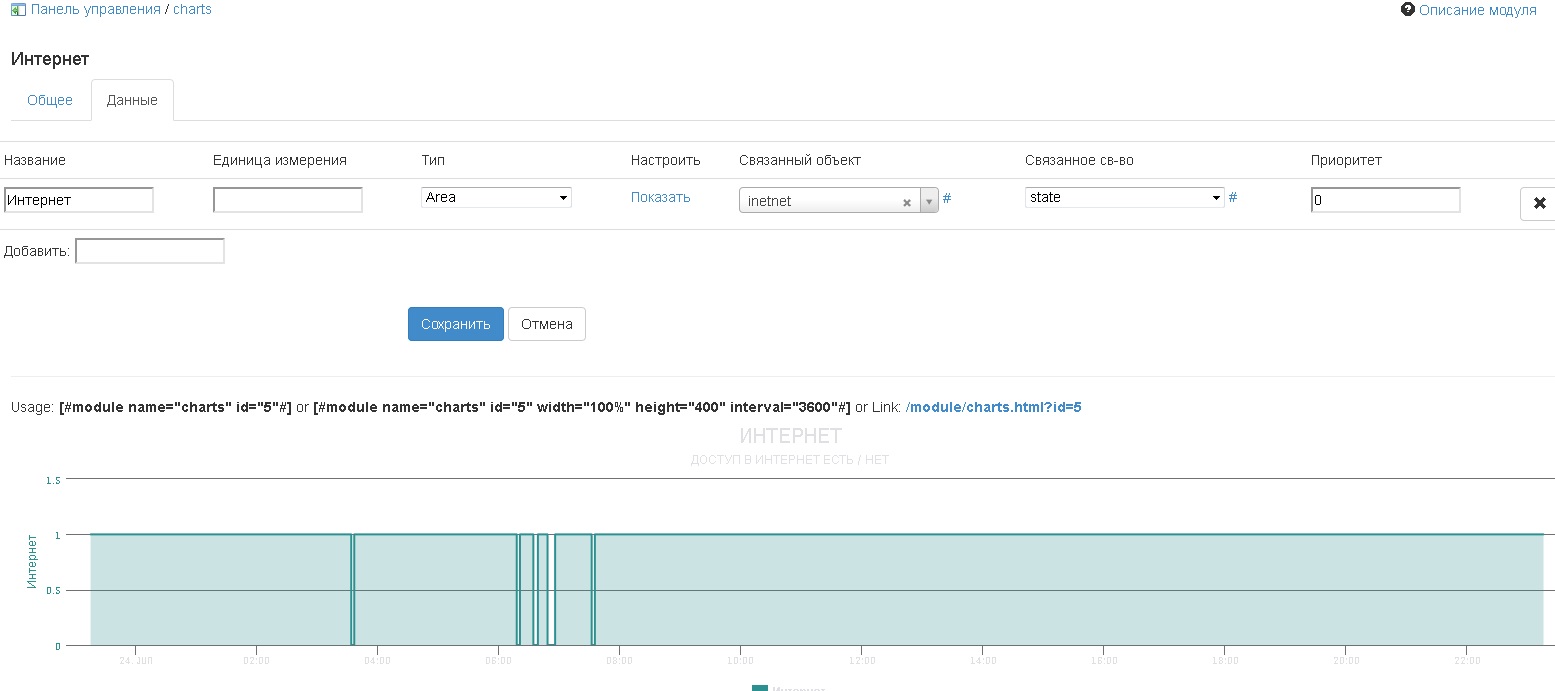Click the Показать settings link

tap(660, 197)
